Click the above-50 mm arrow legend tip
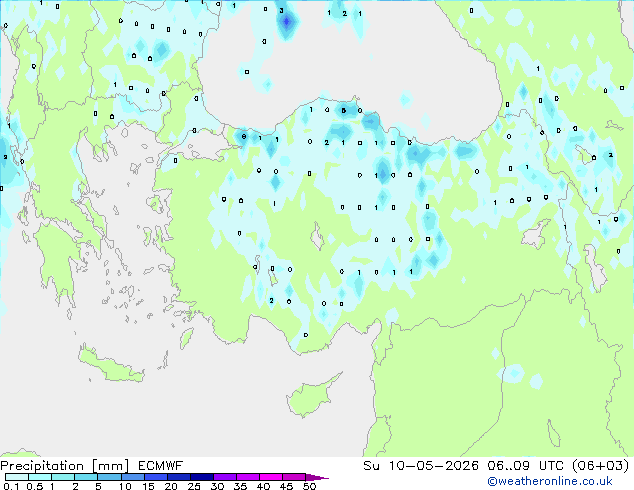634x490 pixels. (x=317, y=477)
